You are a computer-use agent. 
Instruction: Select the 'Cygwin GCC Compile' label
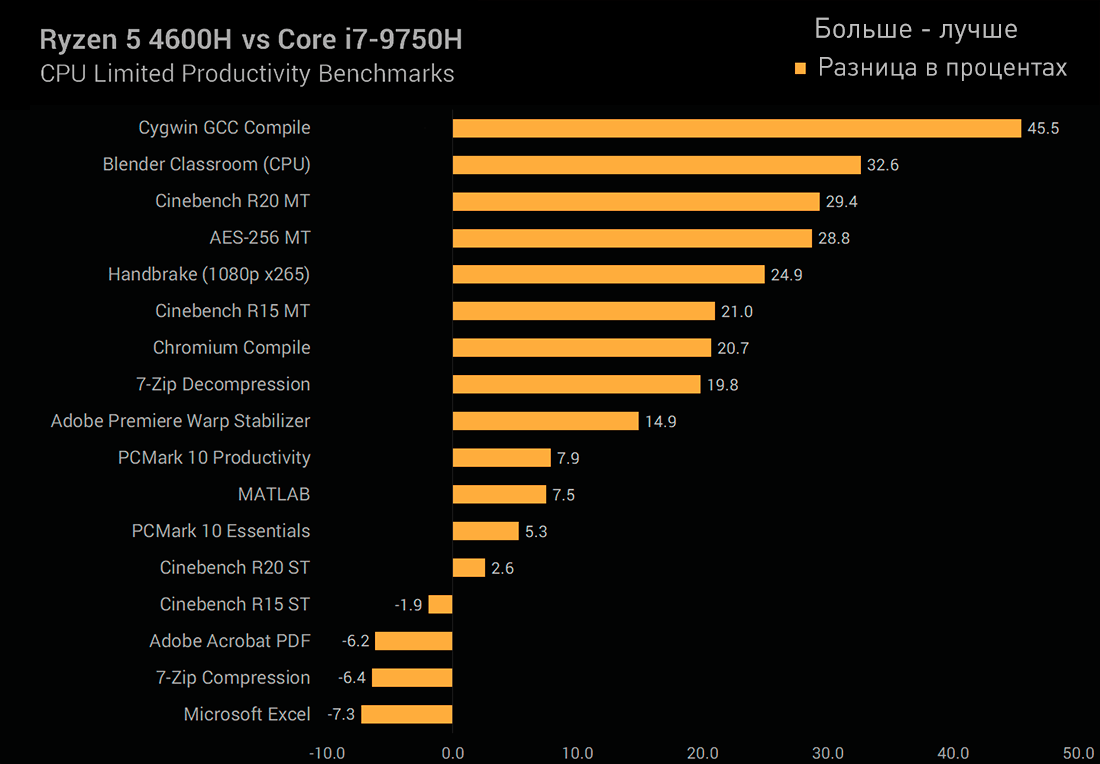click(x=224, y=128)
